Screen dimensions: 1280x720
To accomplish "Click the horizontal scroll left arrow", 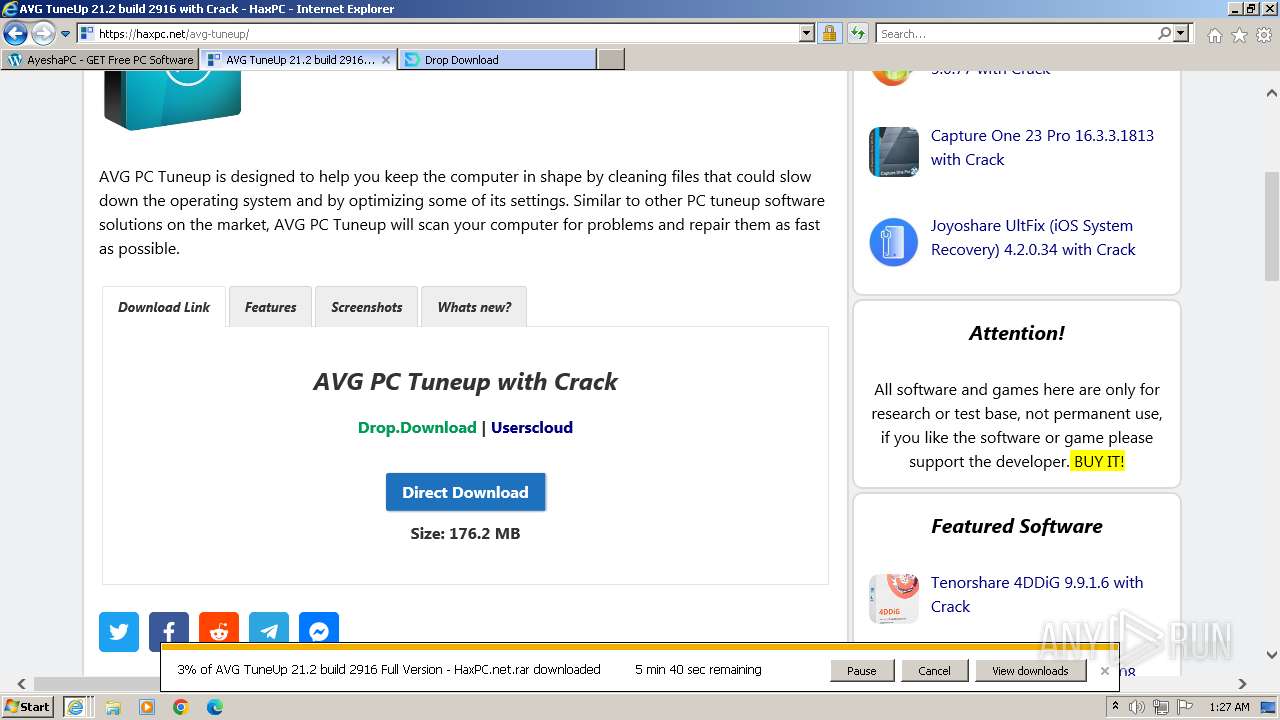I will 20,684.
